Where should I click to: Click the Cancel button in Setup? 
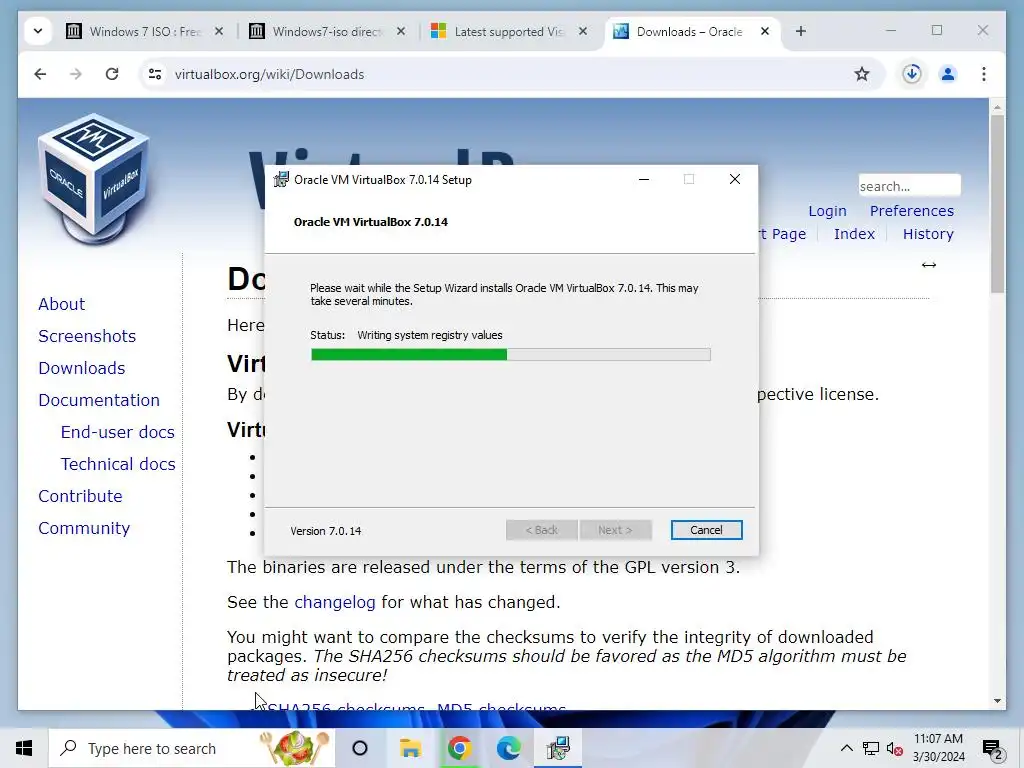click(x=706, y=530)
